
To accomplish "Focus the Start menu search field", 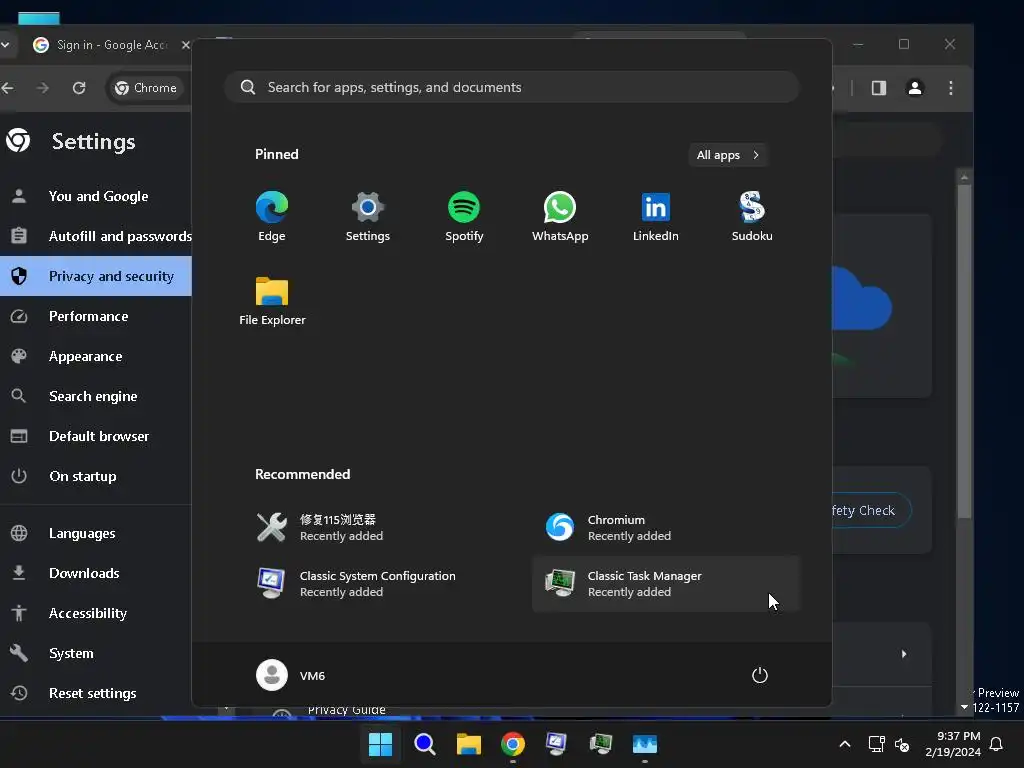I will click(511, 87).
